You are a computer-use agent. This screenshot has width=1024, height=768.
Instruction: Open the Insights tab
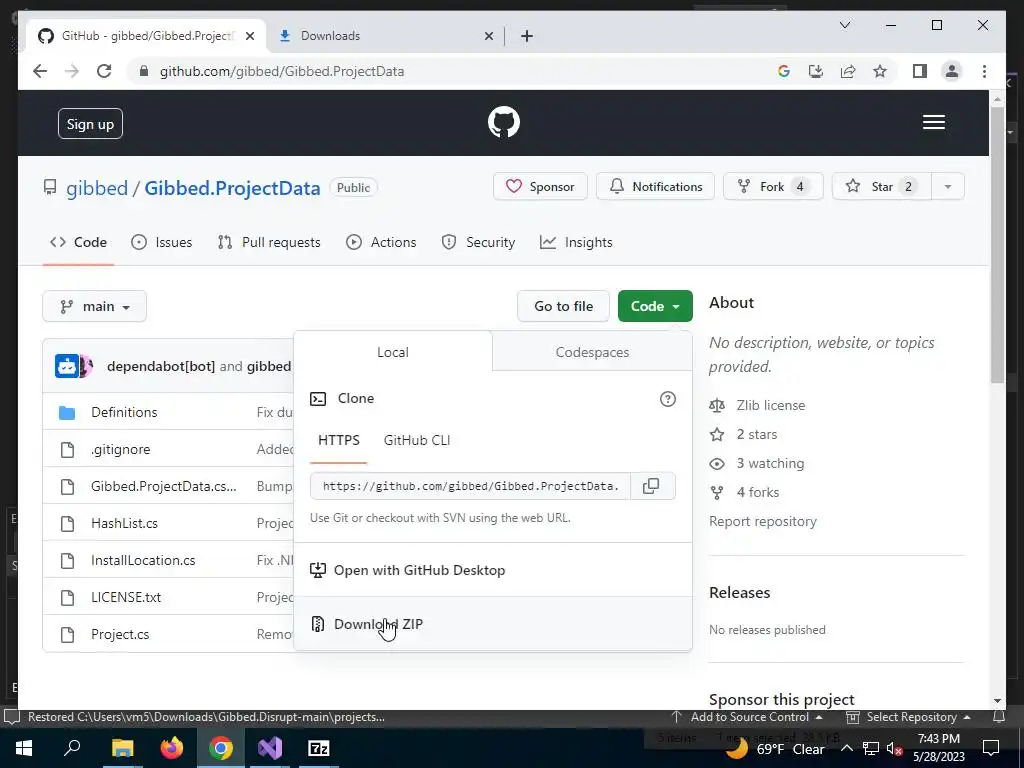pyautogui.click(x=576, y=242)
